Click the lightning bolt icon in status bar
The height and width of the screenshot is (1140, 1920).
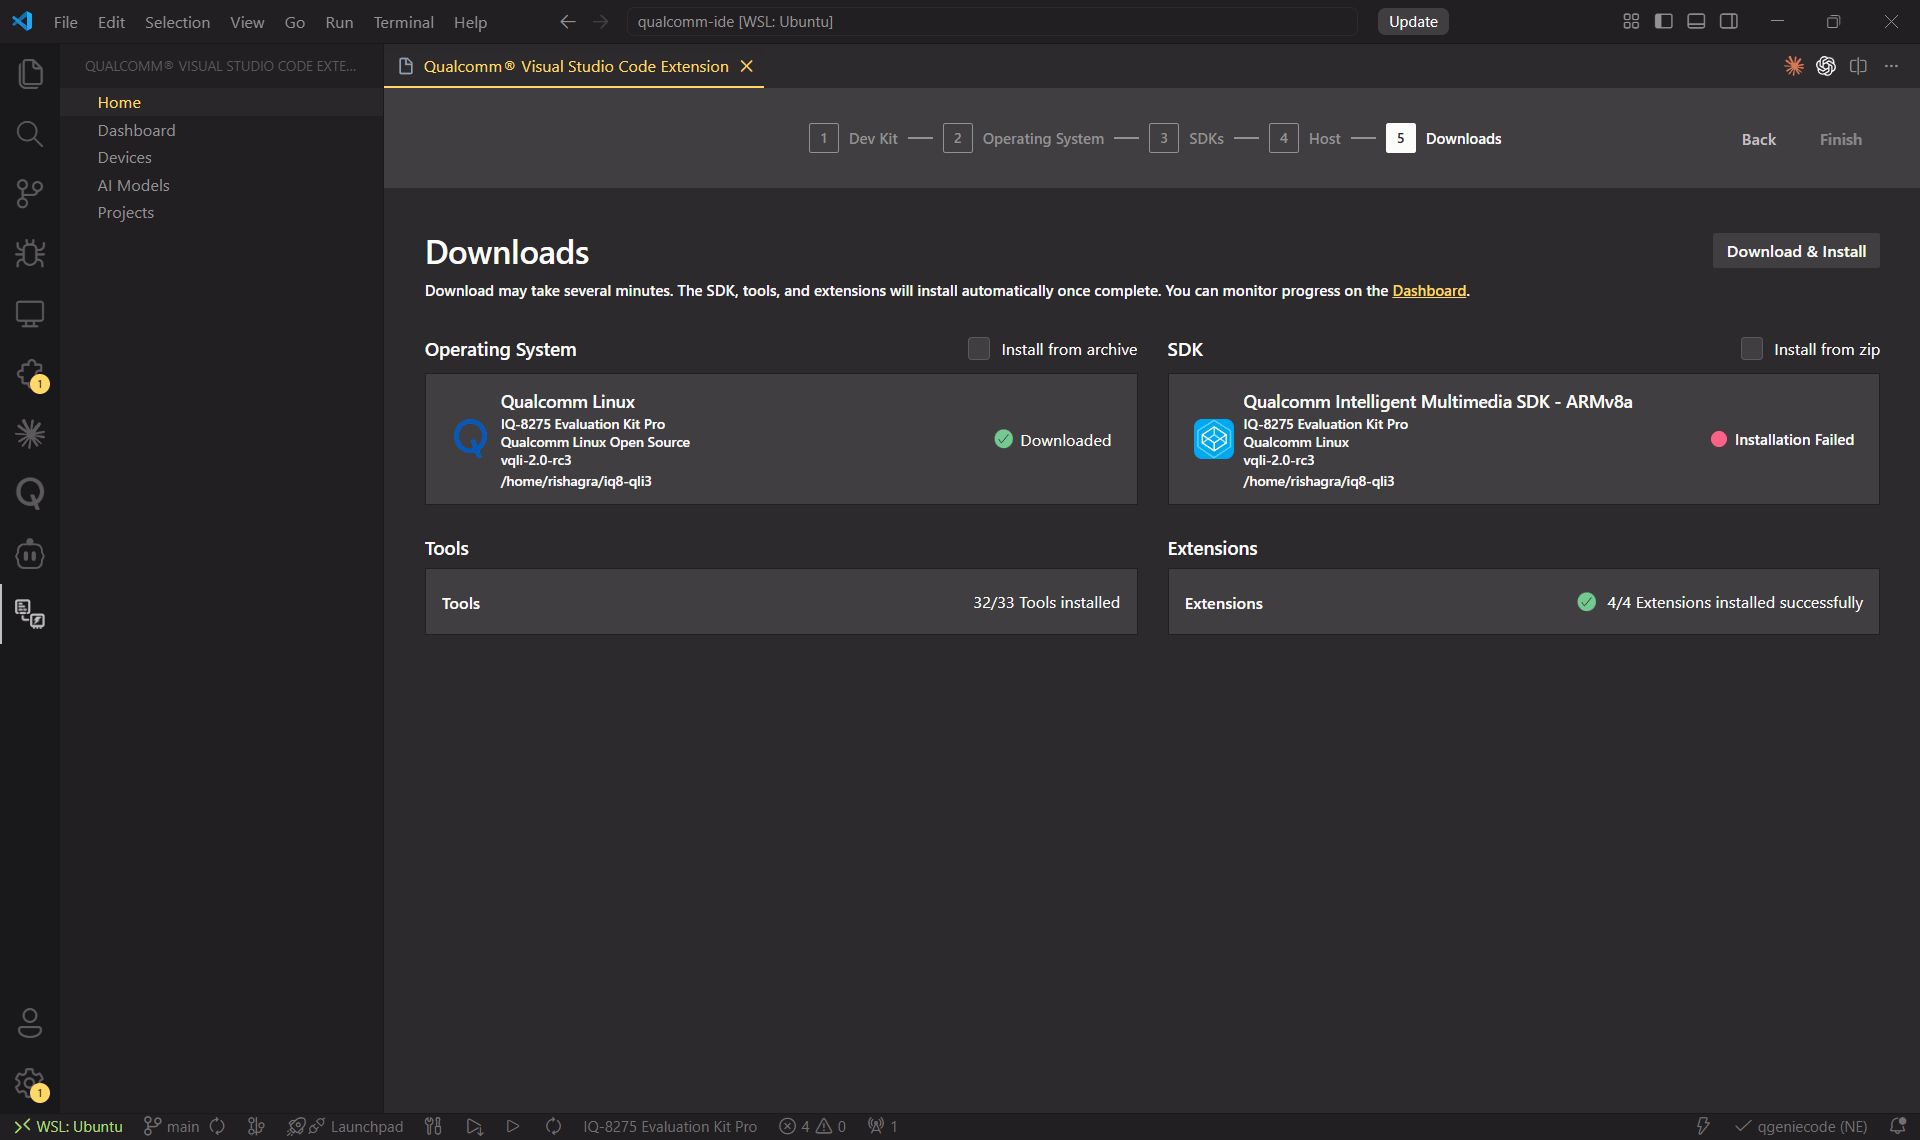pos(1703,1126)
